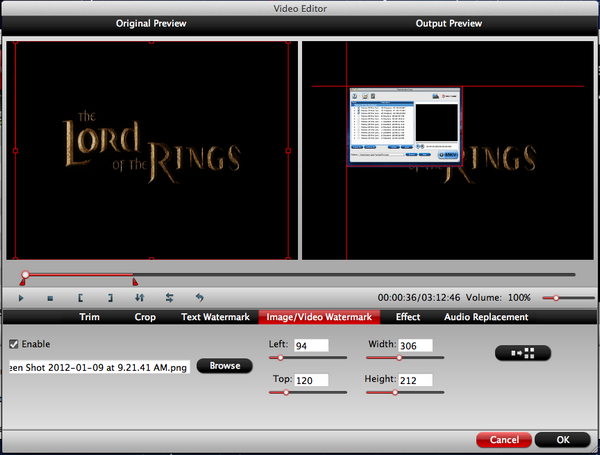This screenshot has height=455, width=600.
Task: Click Browse to choose watermark file
Action: click(225, 365)
